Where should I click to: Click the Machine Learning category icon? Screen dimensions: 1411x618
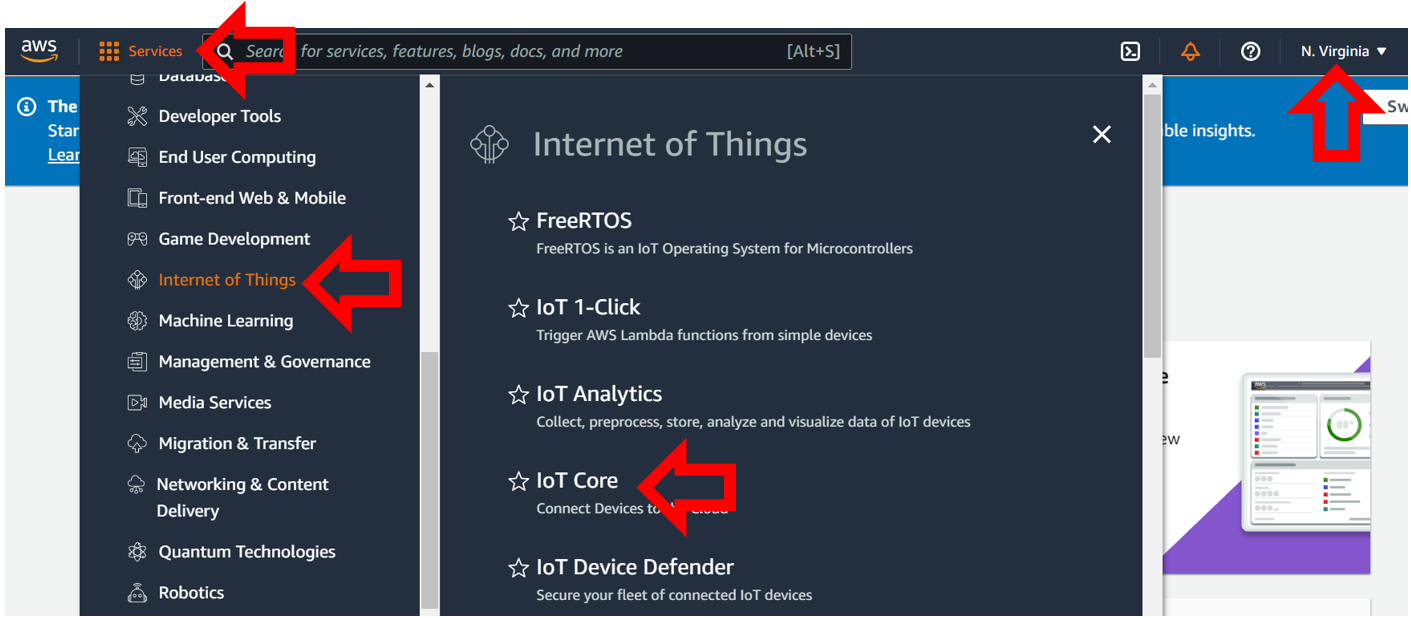[137, 321]
